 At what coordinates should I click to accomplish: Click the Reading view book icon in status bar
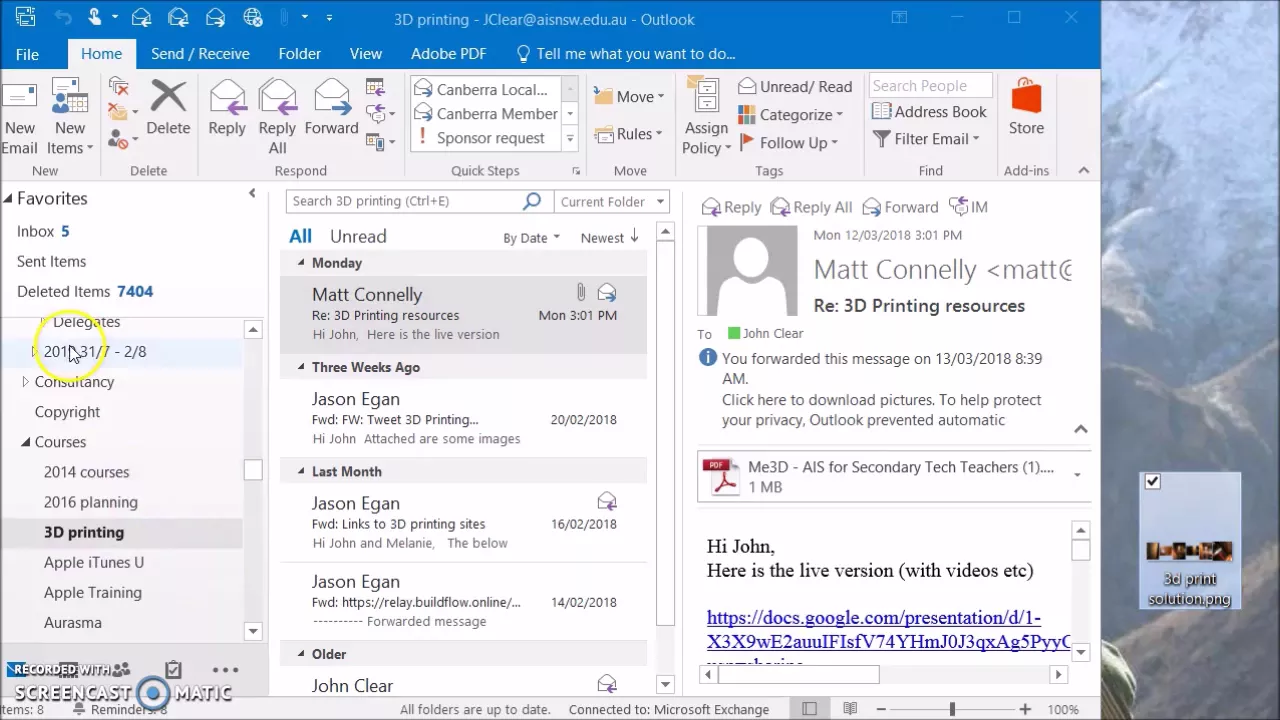tap(850, 709)
